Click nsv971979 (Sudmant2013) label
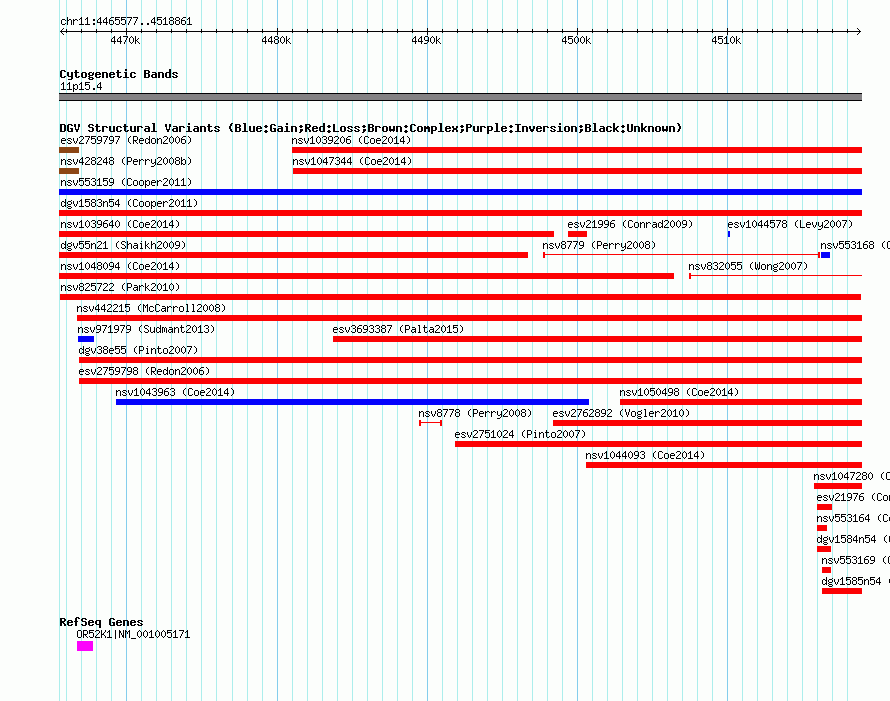Image resolution: width=890 pixels, height=701 pixels. tap(146, 329)
